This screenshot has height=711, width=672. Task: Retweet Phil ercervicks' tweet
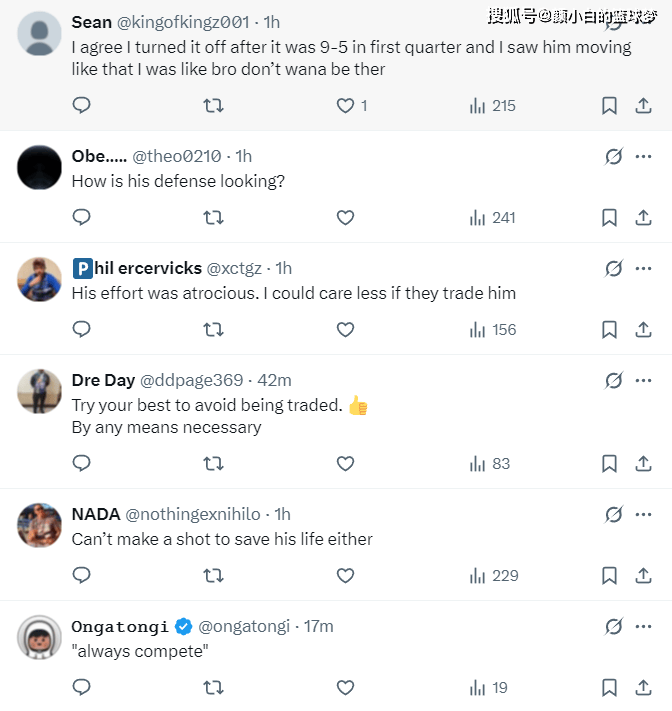pos(213,329)
